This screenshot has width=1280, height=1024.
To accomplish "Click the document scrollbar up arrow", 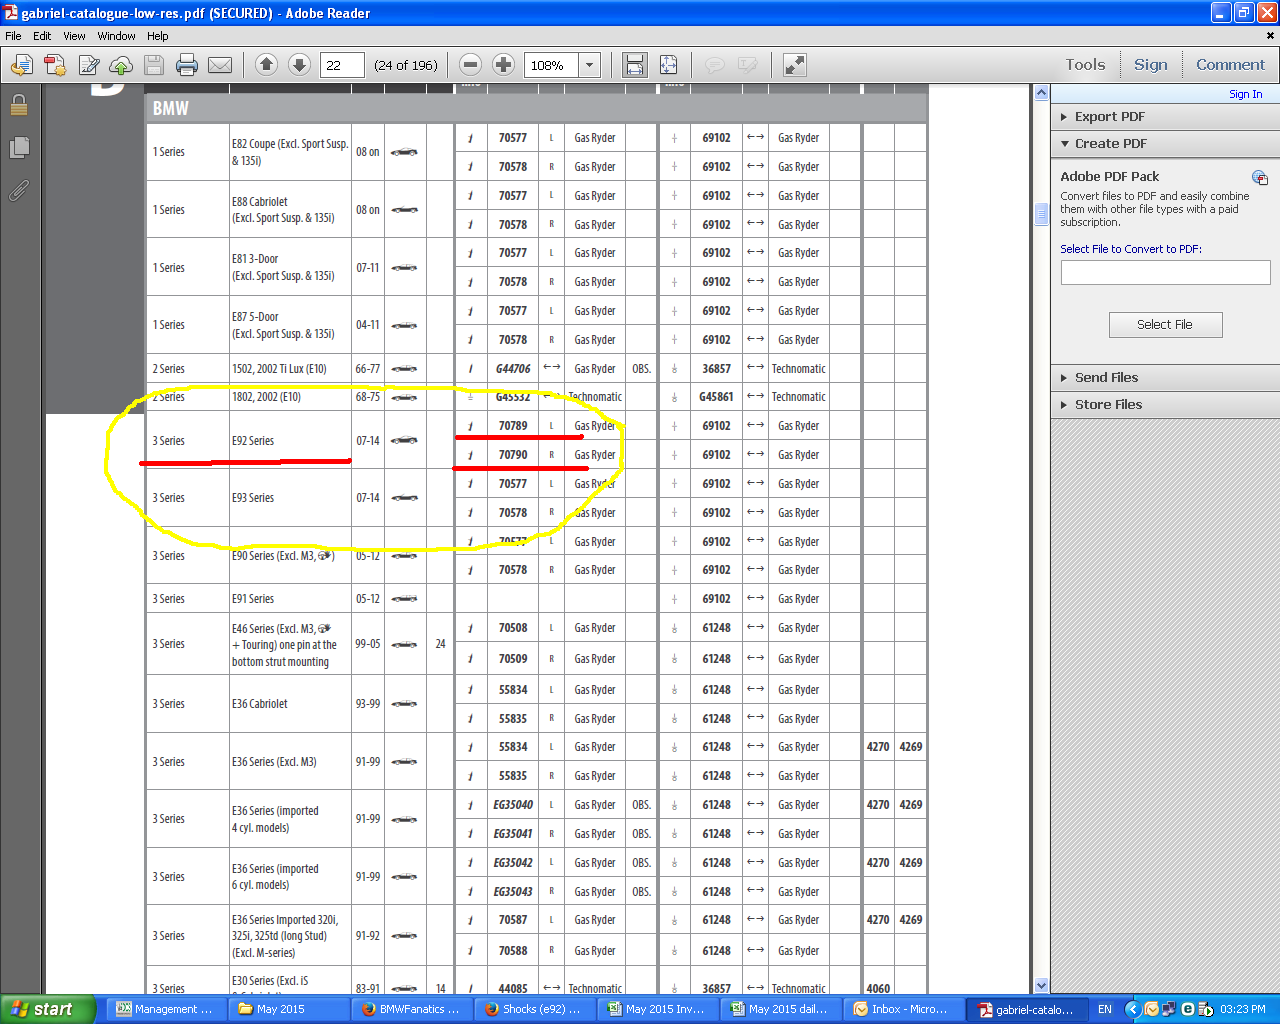I will coord(1041,93).
